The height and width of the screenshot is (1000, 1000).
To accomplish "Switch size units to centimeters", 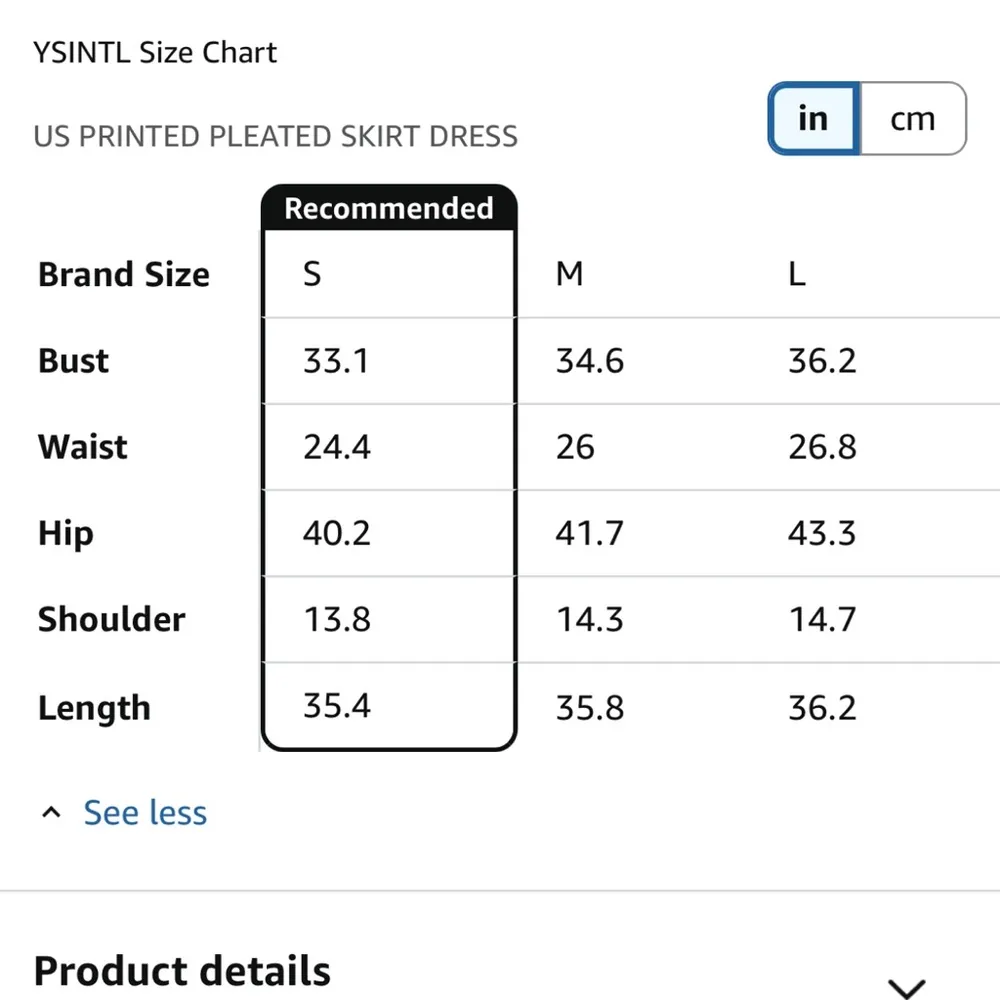I will click(912, 119).
